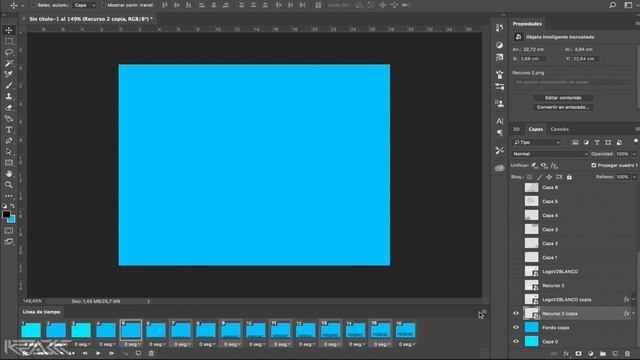Viewport: 640px width, 360px height.
Task: Open the Edit Toolbar three-dots button
Action: [x=9, y=196]
